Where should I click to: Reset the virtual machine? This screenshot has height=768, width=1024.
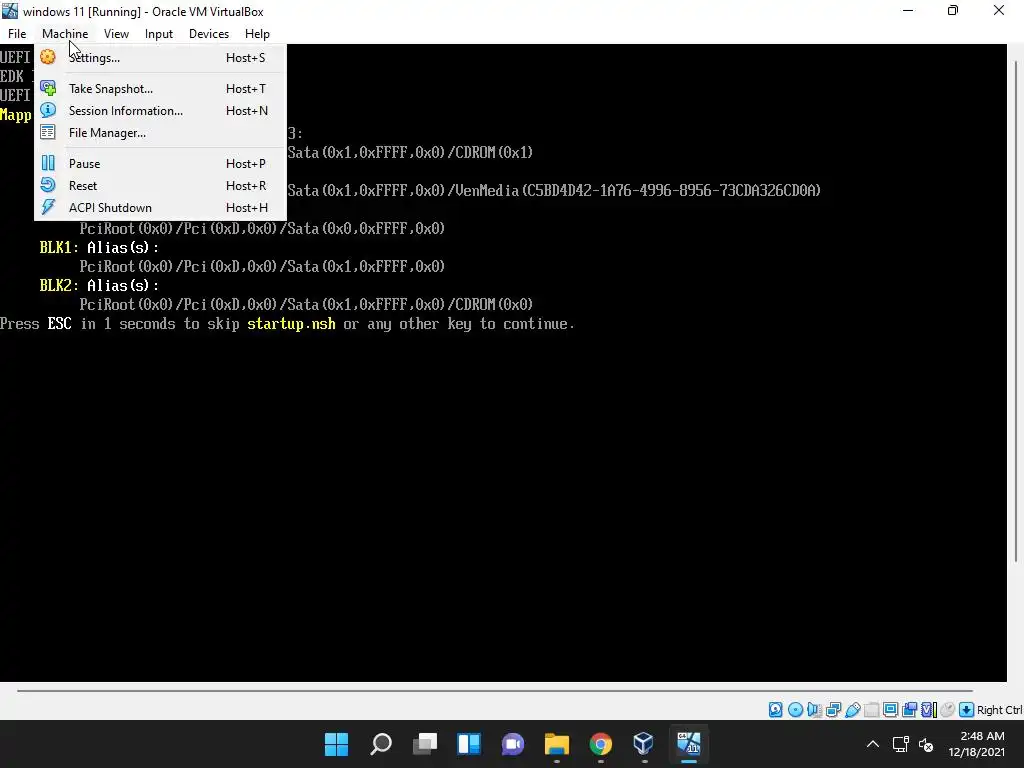[x=160, y=185]
